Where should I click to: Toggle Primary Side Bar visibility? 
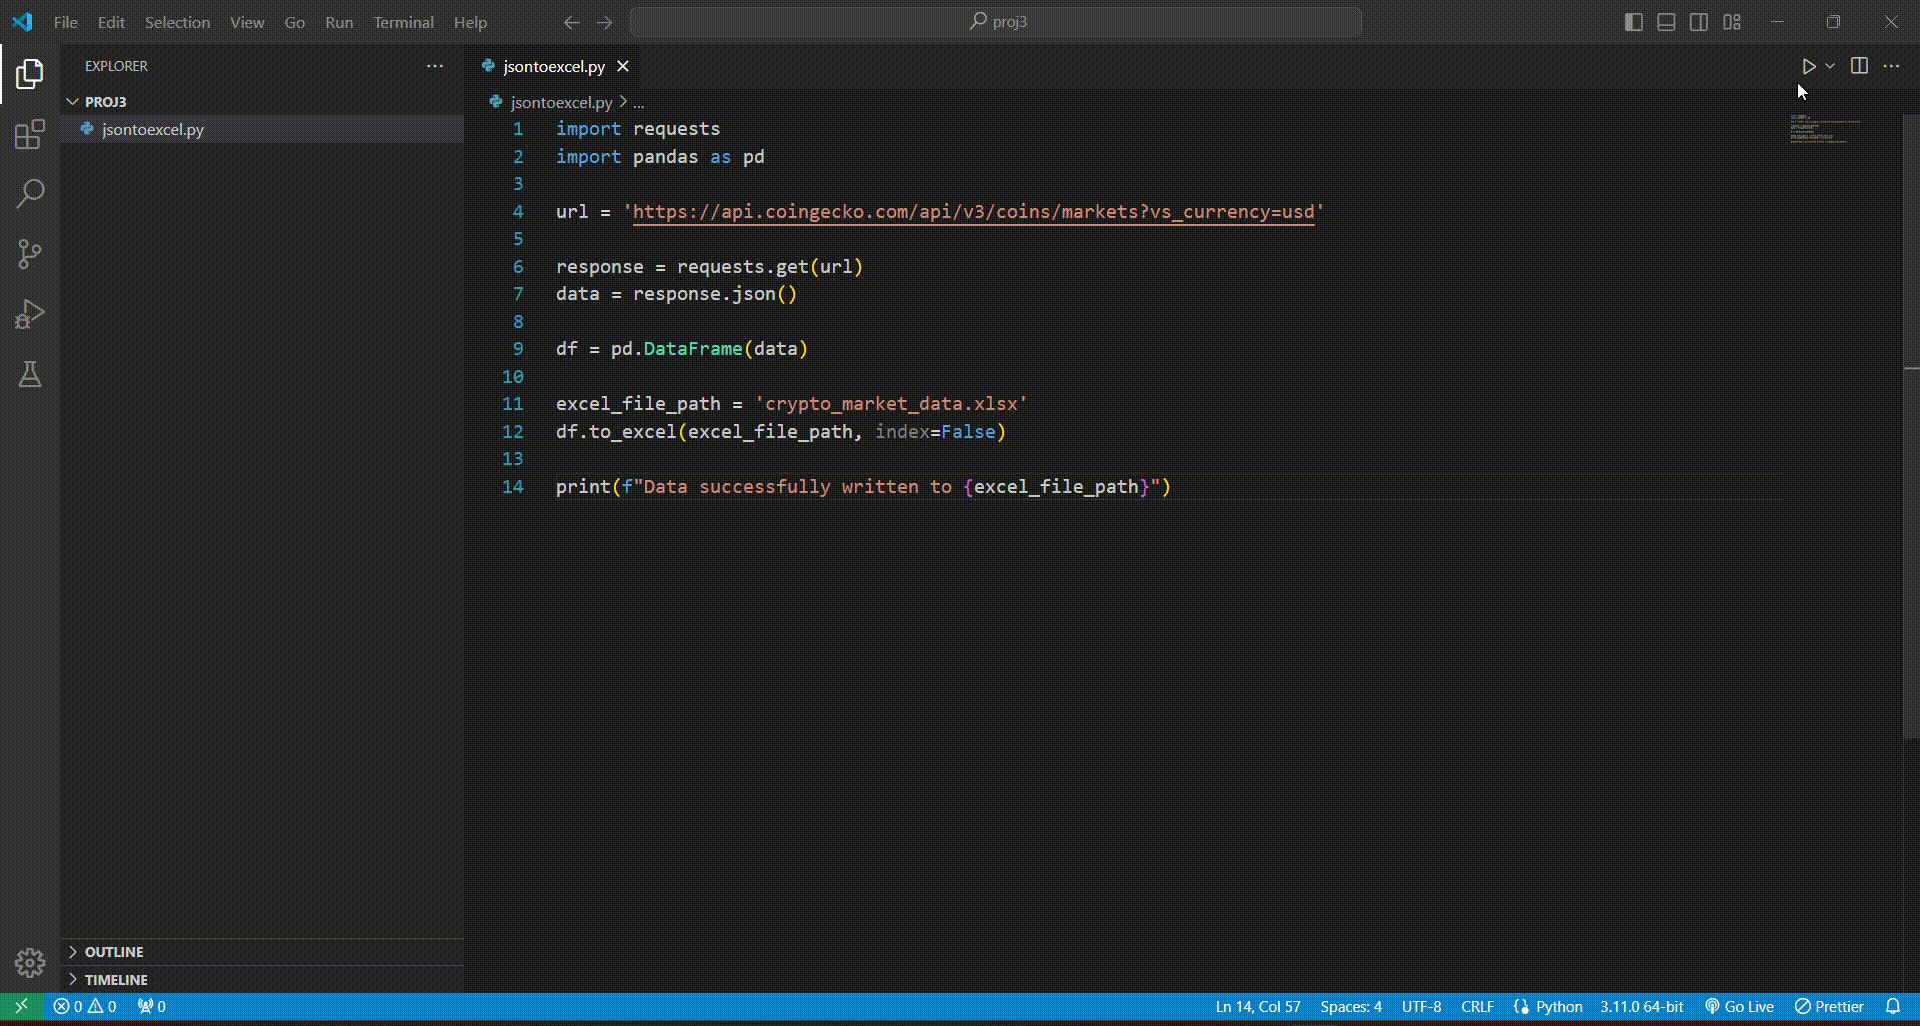click(x=1634, y=22)
